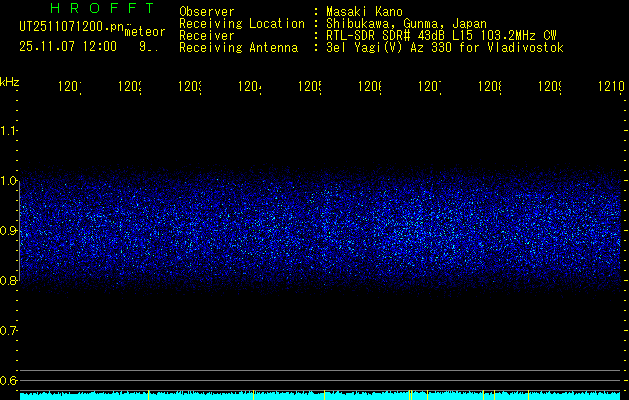Click the cyan signal level strip
629x400 pixels.
point(320,396)
